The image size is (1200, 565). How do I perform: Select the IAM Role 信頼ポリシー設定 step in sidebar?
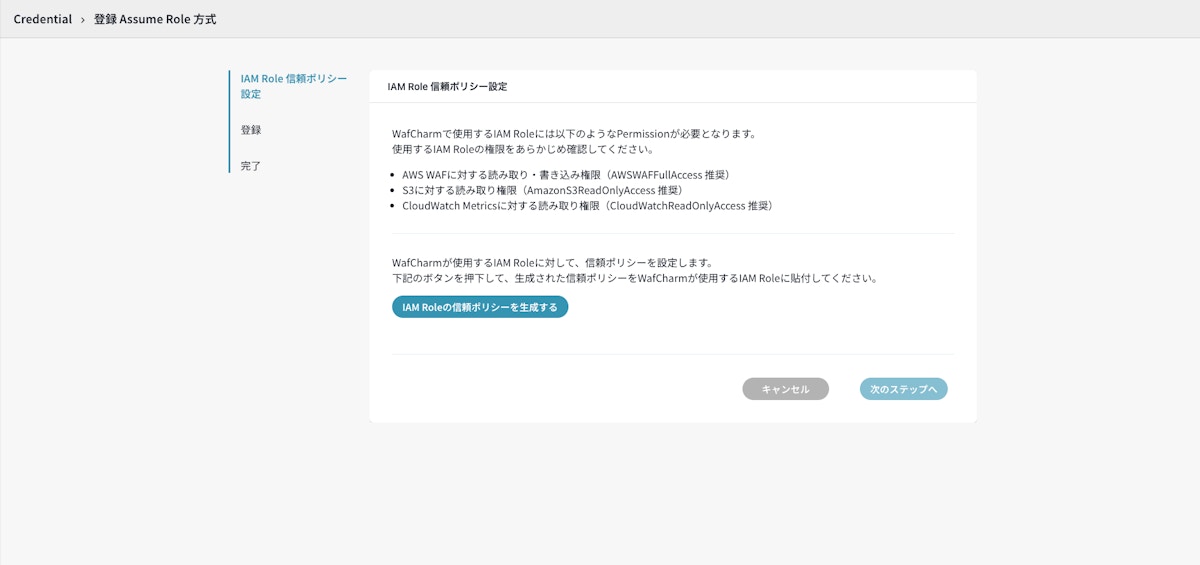[294, 86]
